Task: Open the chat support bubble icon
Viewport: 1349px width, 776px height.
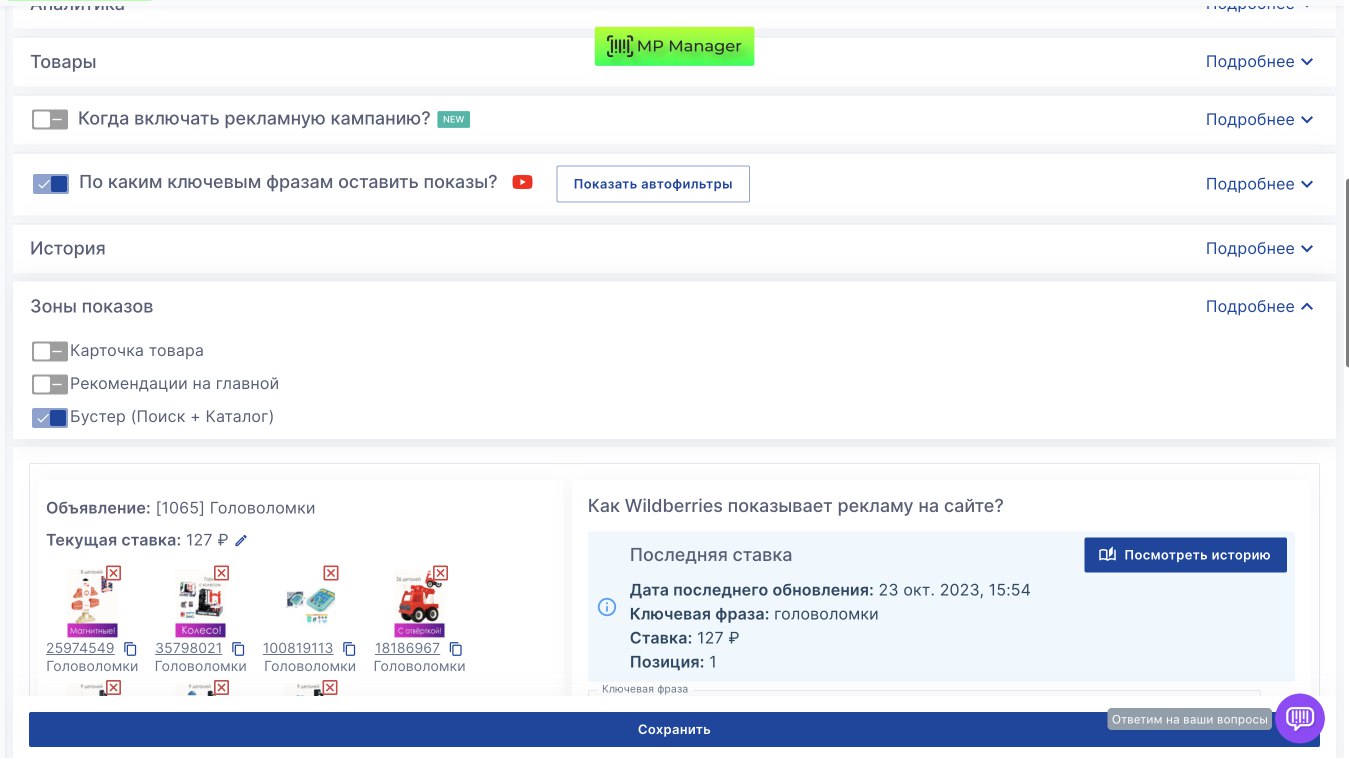Action: [x=1299, y=718]
